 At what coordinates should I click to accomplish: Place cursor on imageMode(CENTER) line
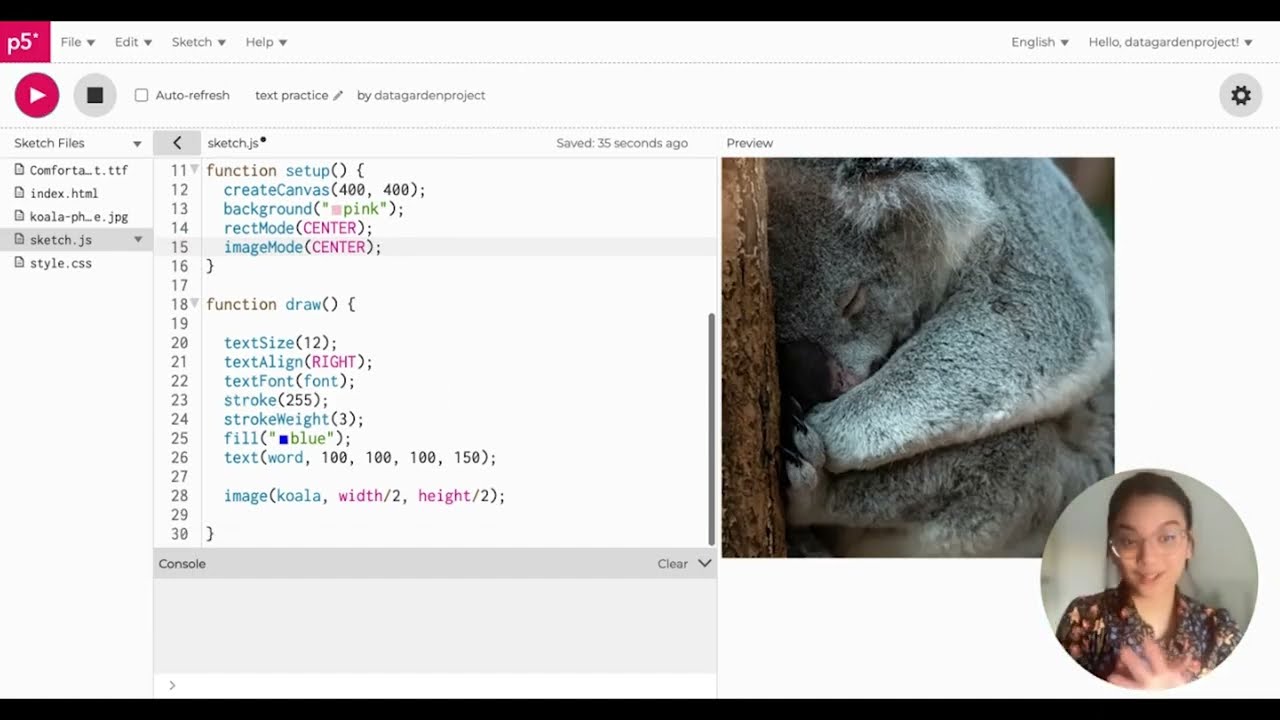click(x=302, y=247)
